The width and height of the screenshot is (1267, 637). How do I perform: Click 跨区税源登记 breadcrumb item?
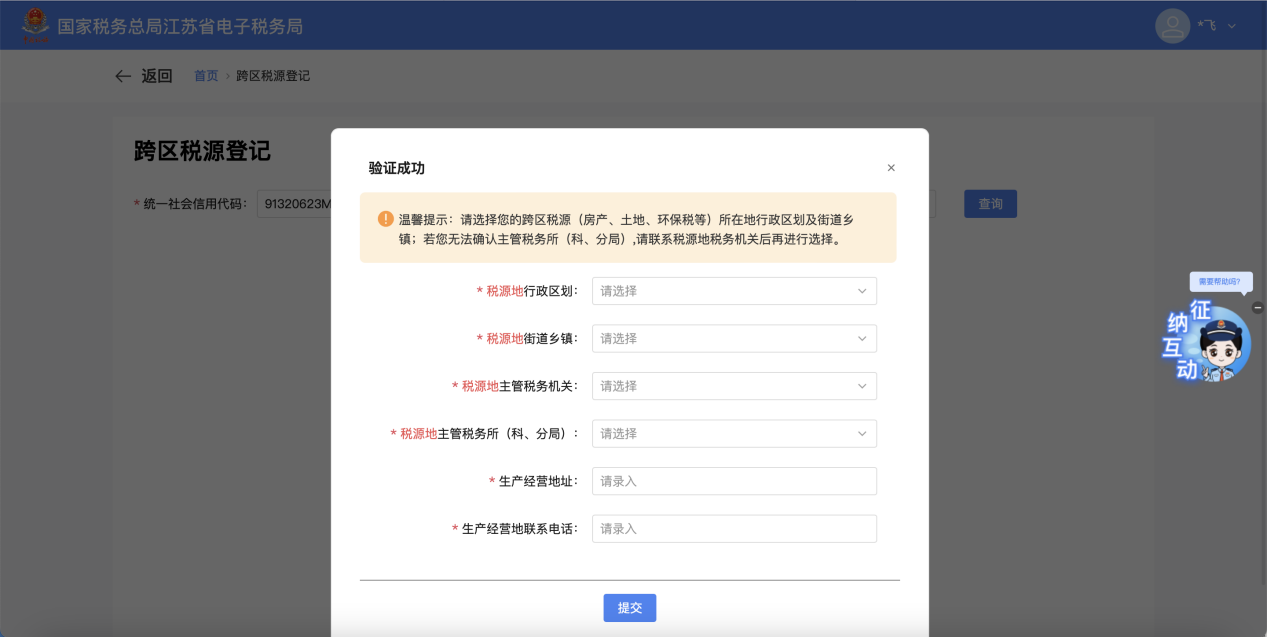coord(273,76)
